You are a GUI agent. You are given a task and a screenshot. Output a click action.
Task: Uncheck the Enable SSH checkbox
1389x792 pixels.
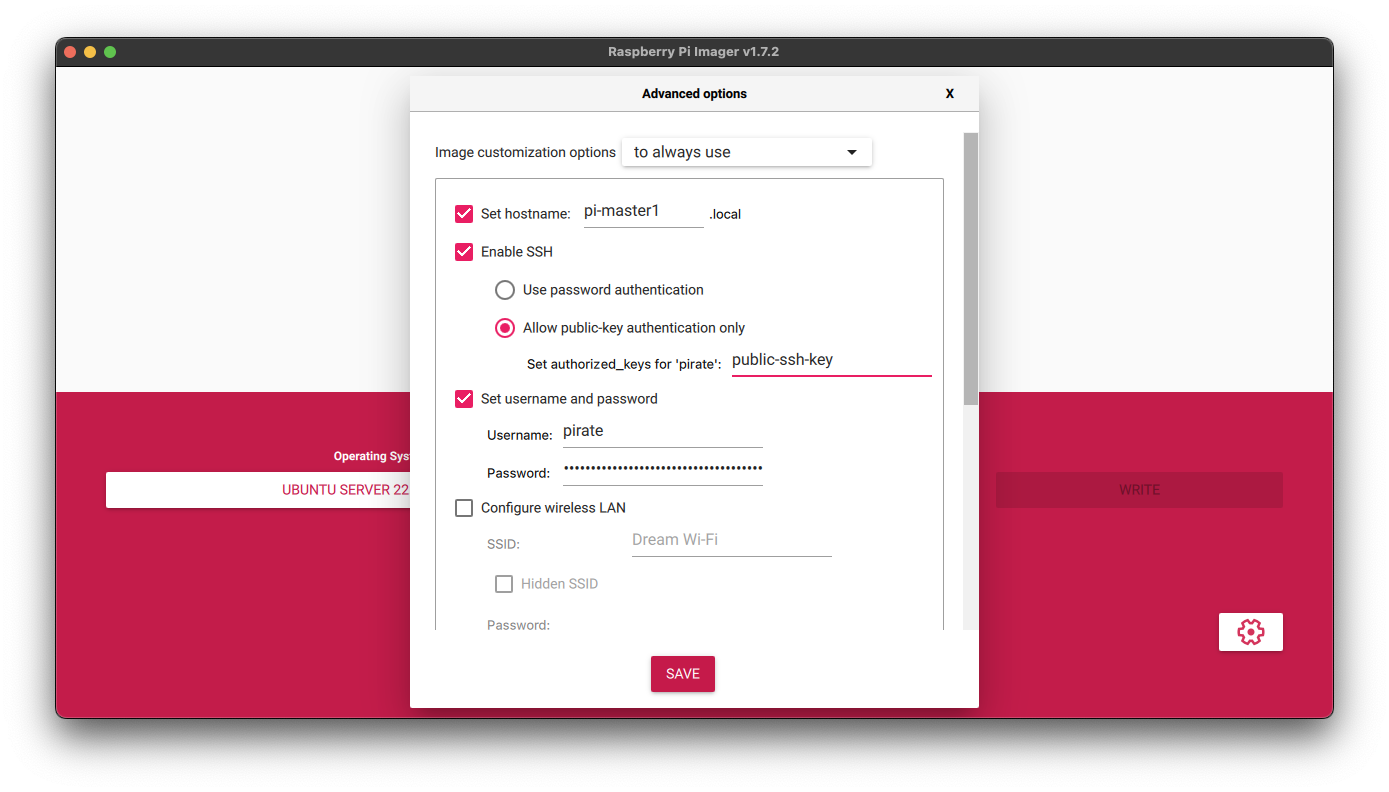[464, 252]
